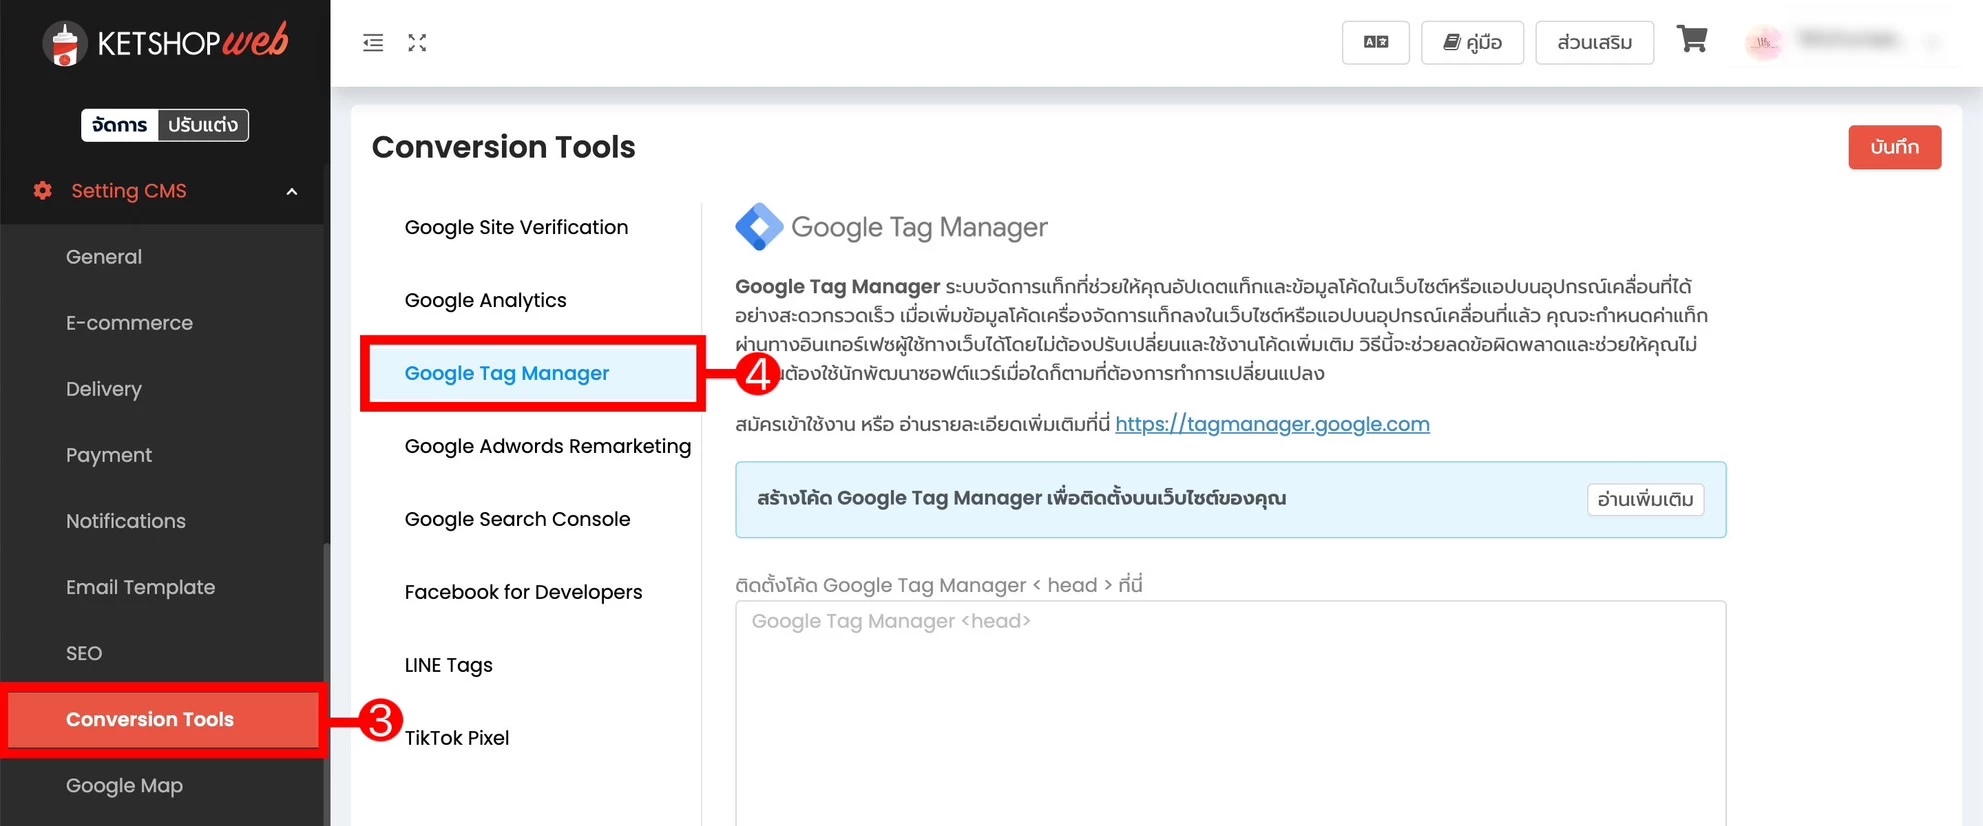The width and height of the screenshot is (1983, 826).
Task: Switch to the ปรับแต่ง mode tab
Action: point(203,125)
